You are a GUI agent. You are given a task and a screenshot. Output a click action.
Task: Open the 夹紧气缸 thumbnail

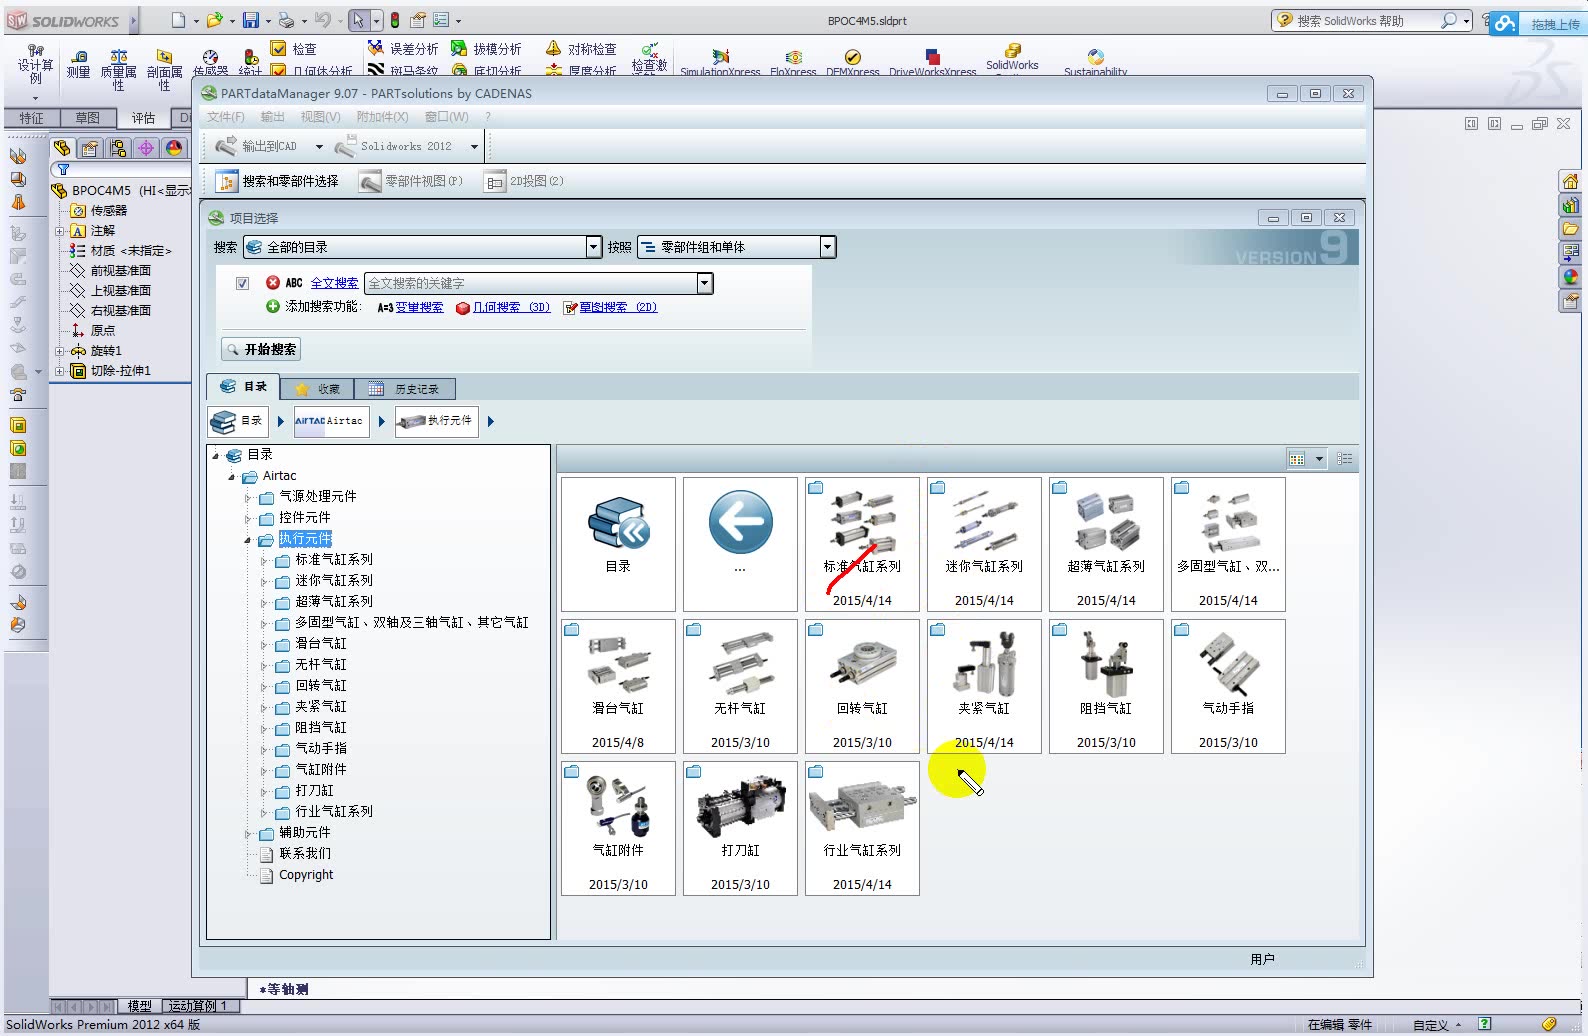984,686
